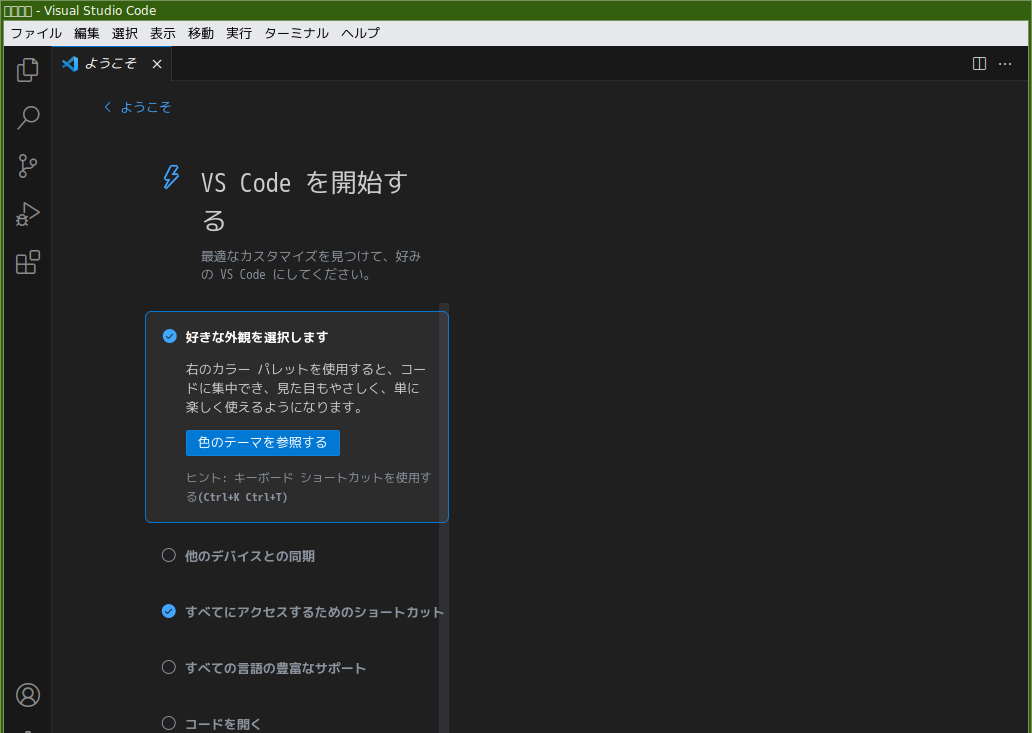Click the 最適なカスタマイズ description text
Image resolution: width=1032 pixels, height=733 pixels.
311,265
